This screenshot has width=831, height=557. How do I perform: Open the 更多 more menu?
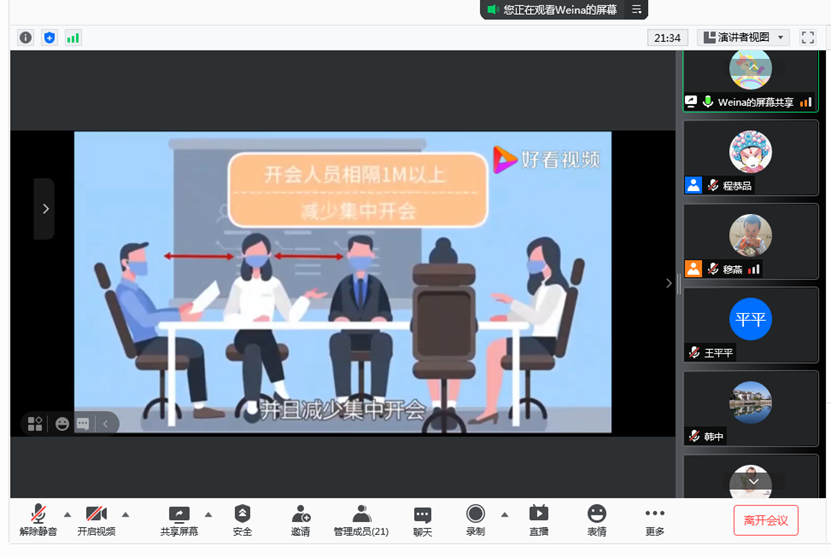(654, 520)
